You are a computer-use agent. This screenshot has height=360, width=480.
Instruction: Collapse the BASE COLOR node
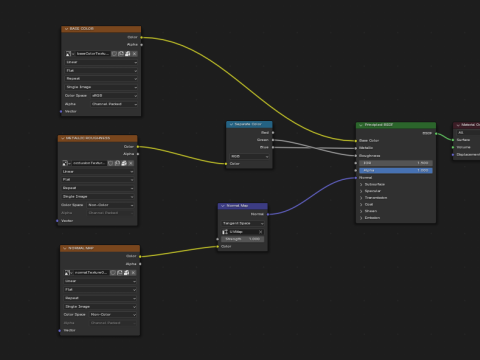point(66,29)
